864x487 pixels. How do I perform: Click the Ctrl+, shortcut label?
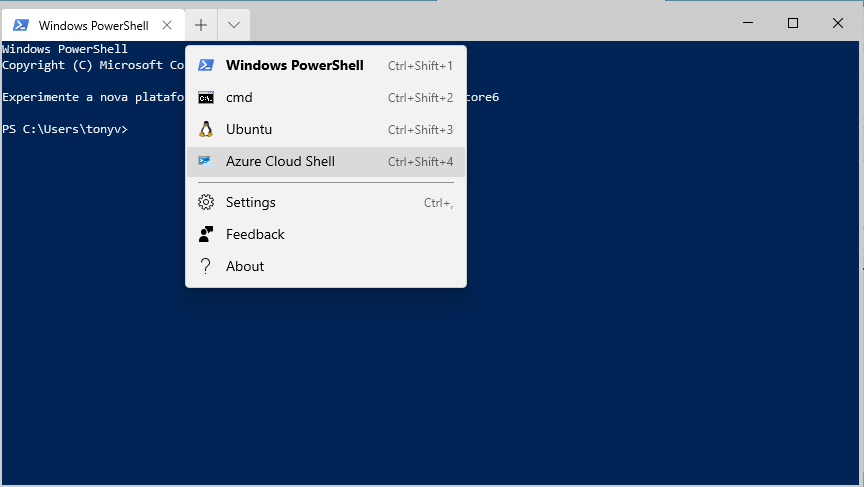click(439, 203)
